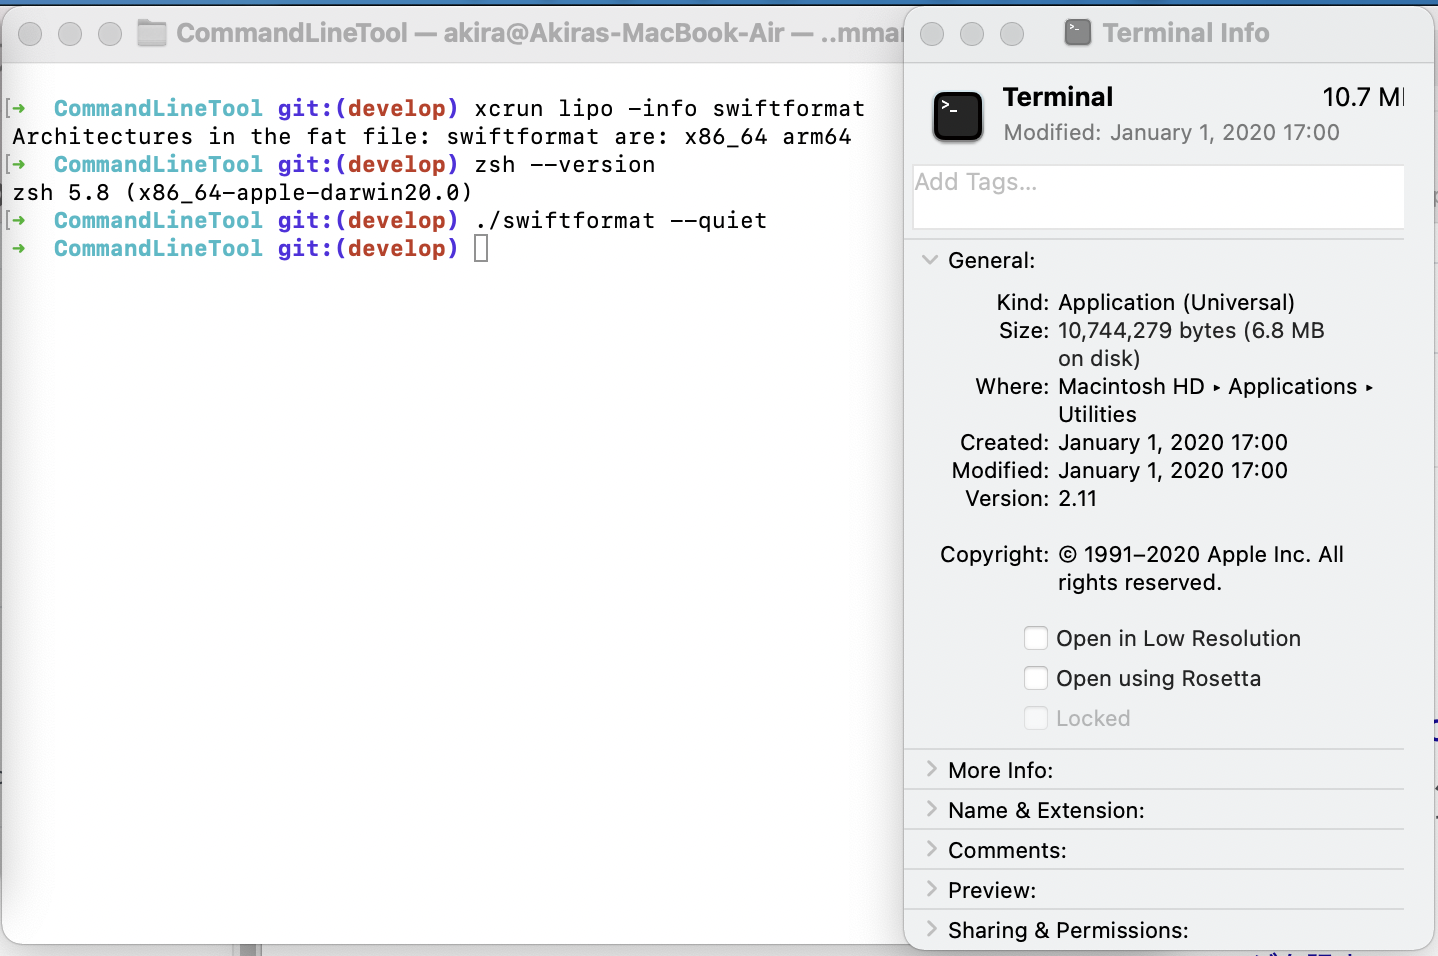Click 'zsh 5.8 (x86_64-apple-darwin20.0)' output line

coord(242,192)
